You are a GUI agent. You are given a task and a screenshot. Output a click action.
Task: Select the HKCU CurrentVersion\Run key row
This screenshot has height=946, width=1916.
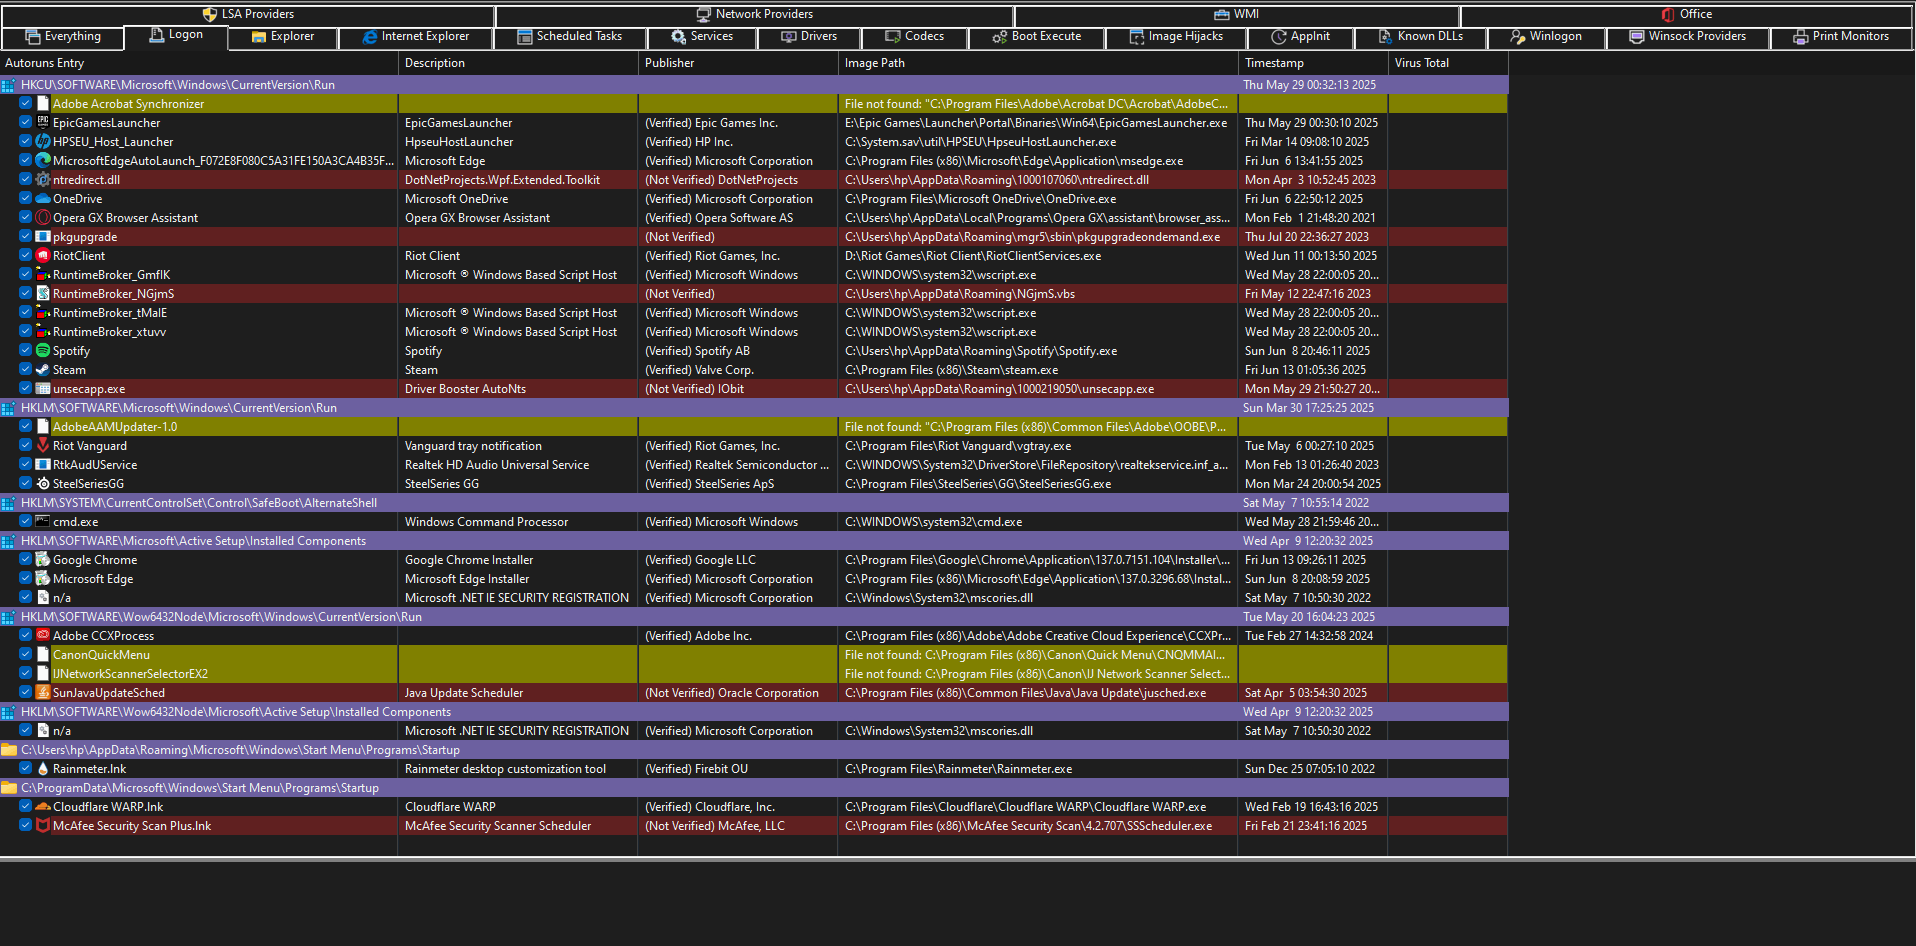coord(754,85)
